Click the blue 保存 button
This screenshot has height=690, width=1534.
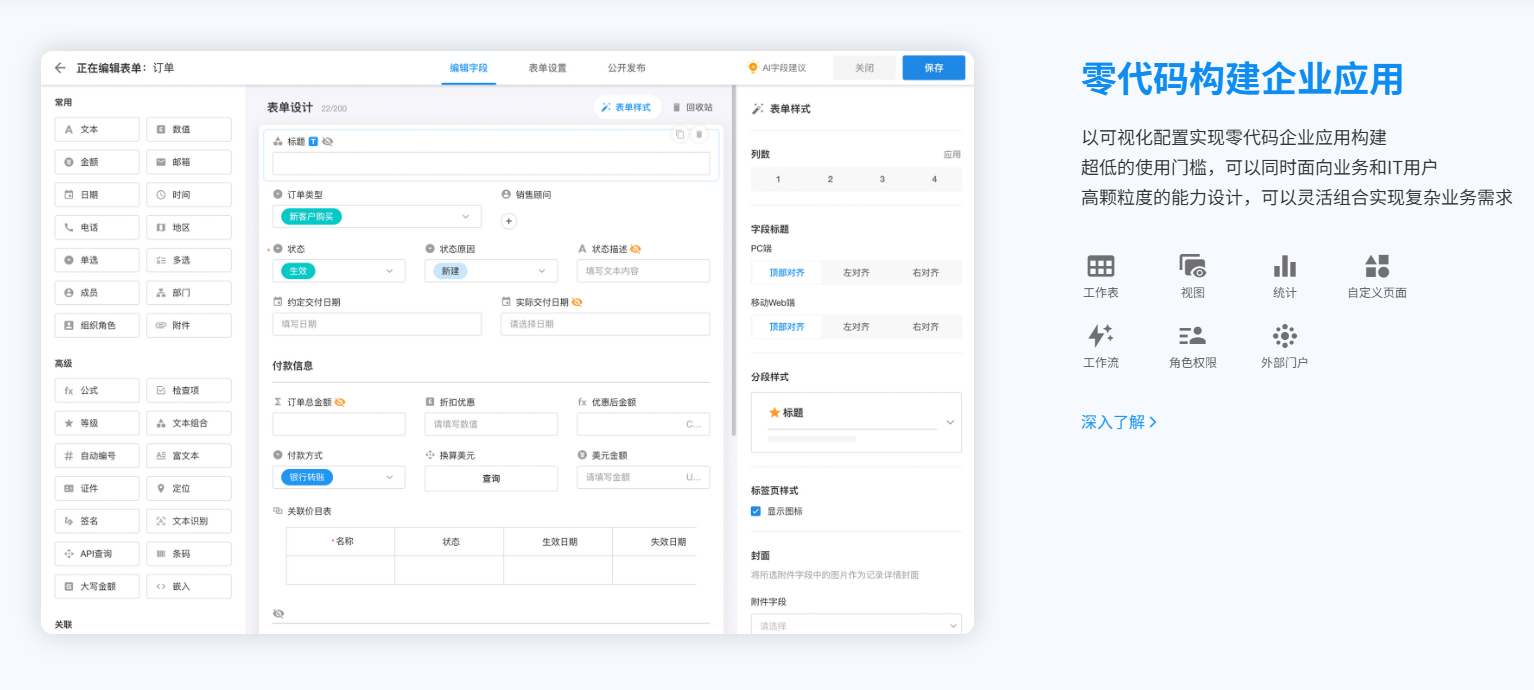coord(933,68)
